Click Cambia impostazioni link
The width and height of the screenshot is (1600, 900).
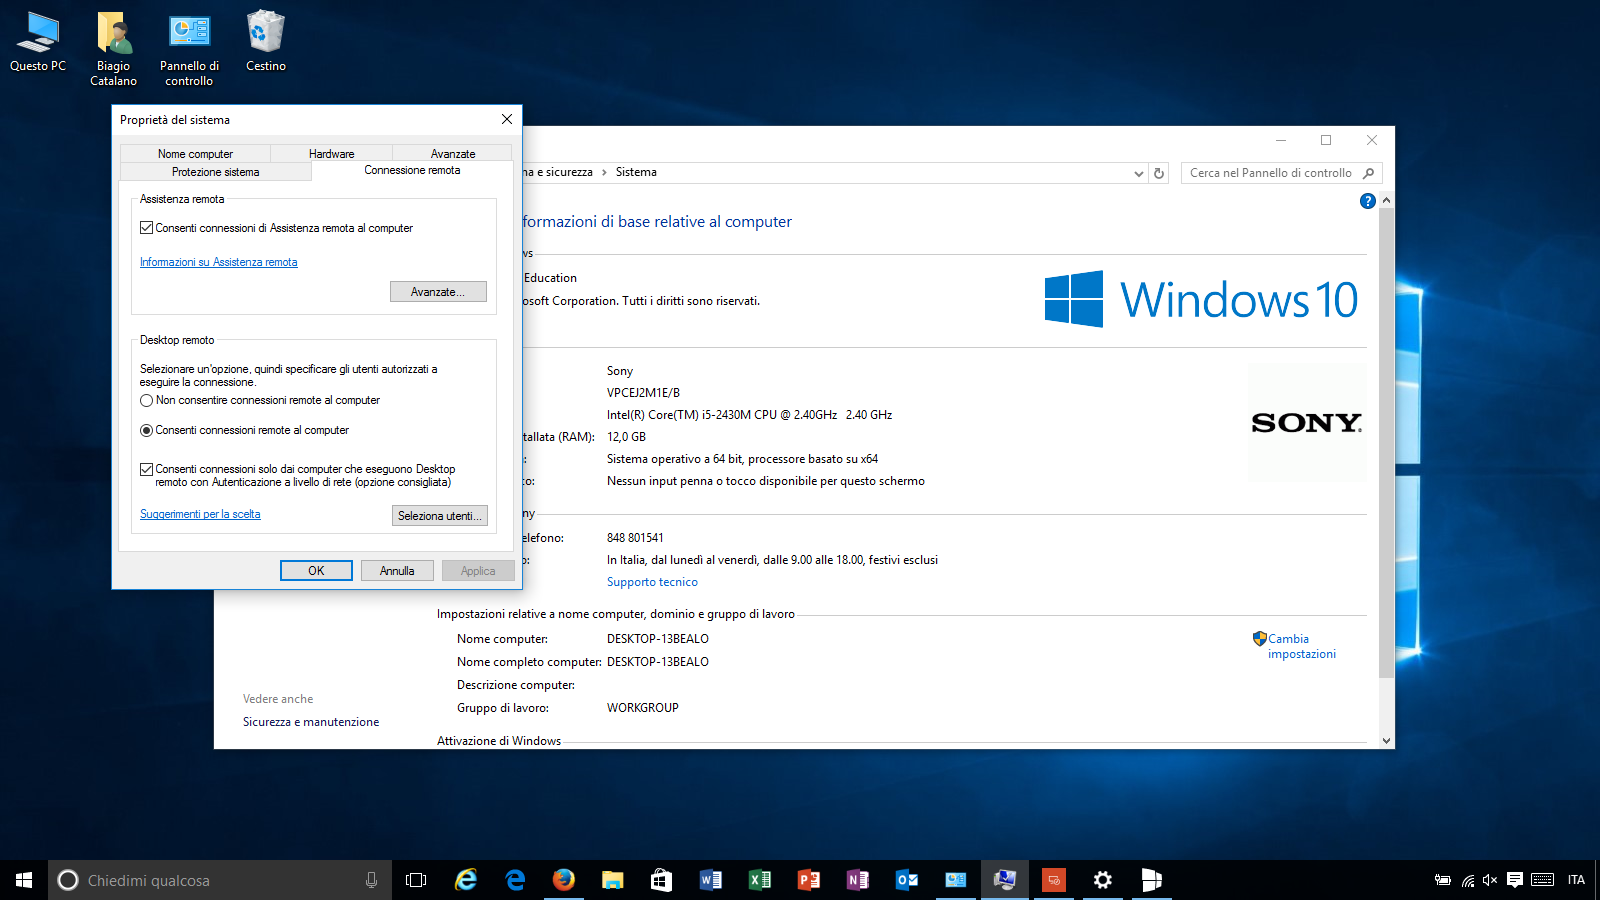click(1302, 646)
